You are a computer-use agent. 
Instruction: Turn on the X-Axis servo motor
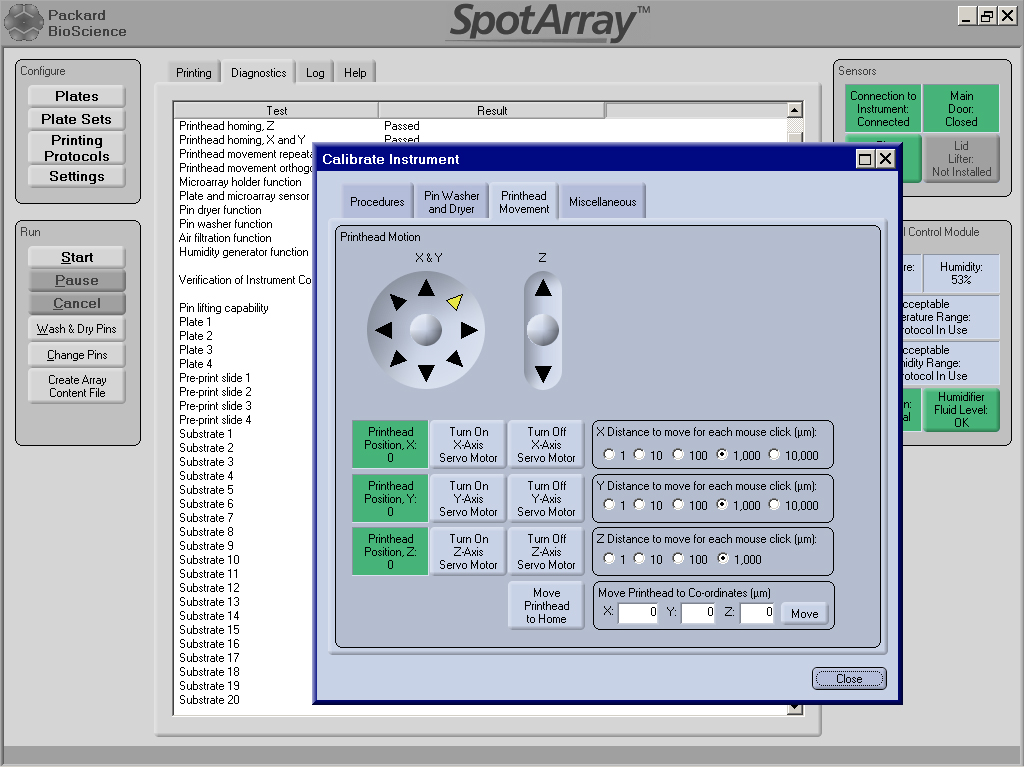pyautogui.click(x=468, y=445)
